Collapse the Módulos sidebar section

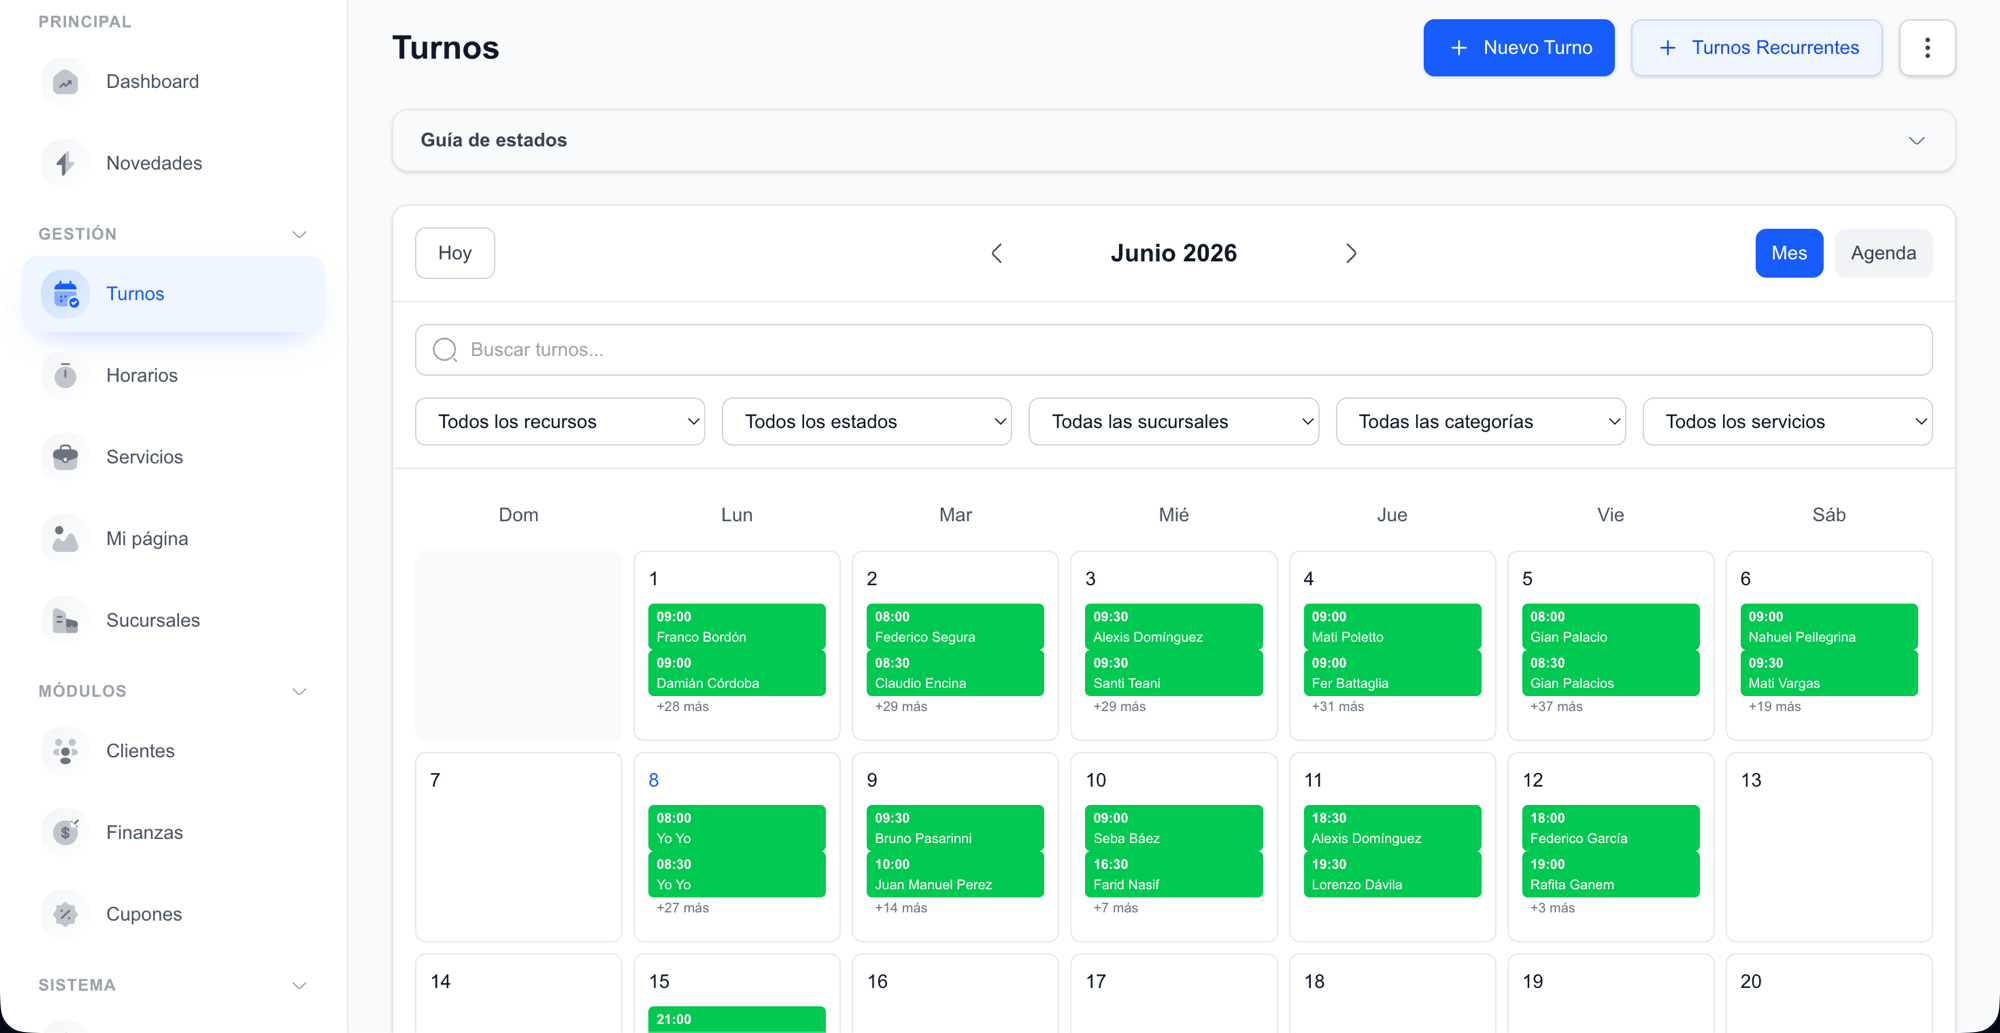pos(299,691)
